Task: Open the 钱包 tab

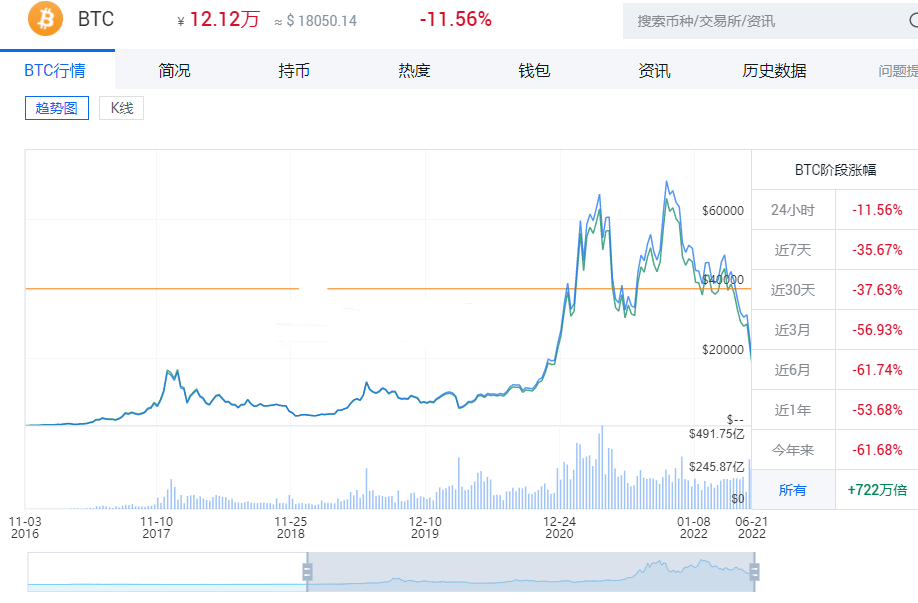Action: (x=534, y=71)
